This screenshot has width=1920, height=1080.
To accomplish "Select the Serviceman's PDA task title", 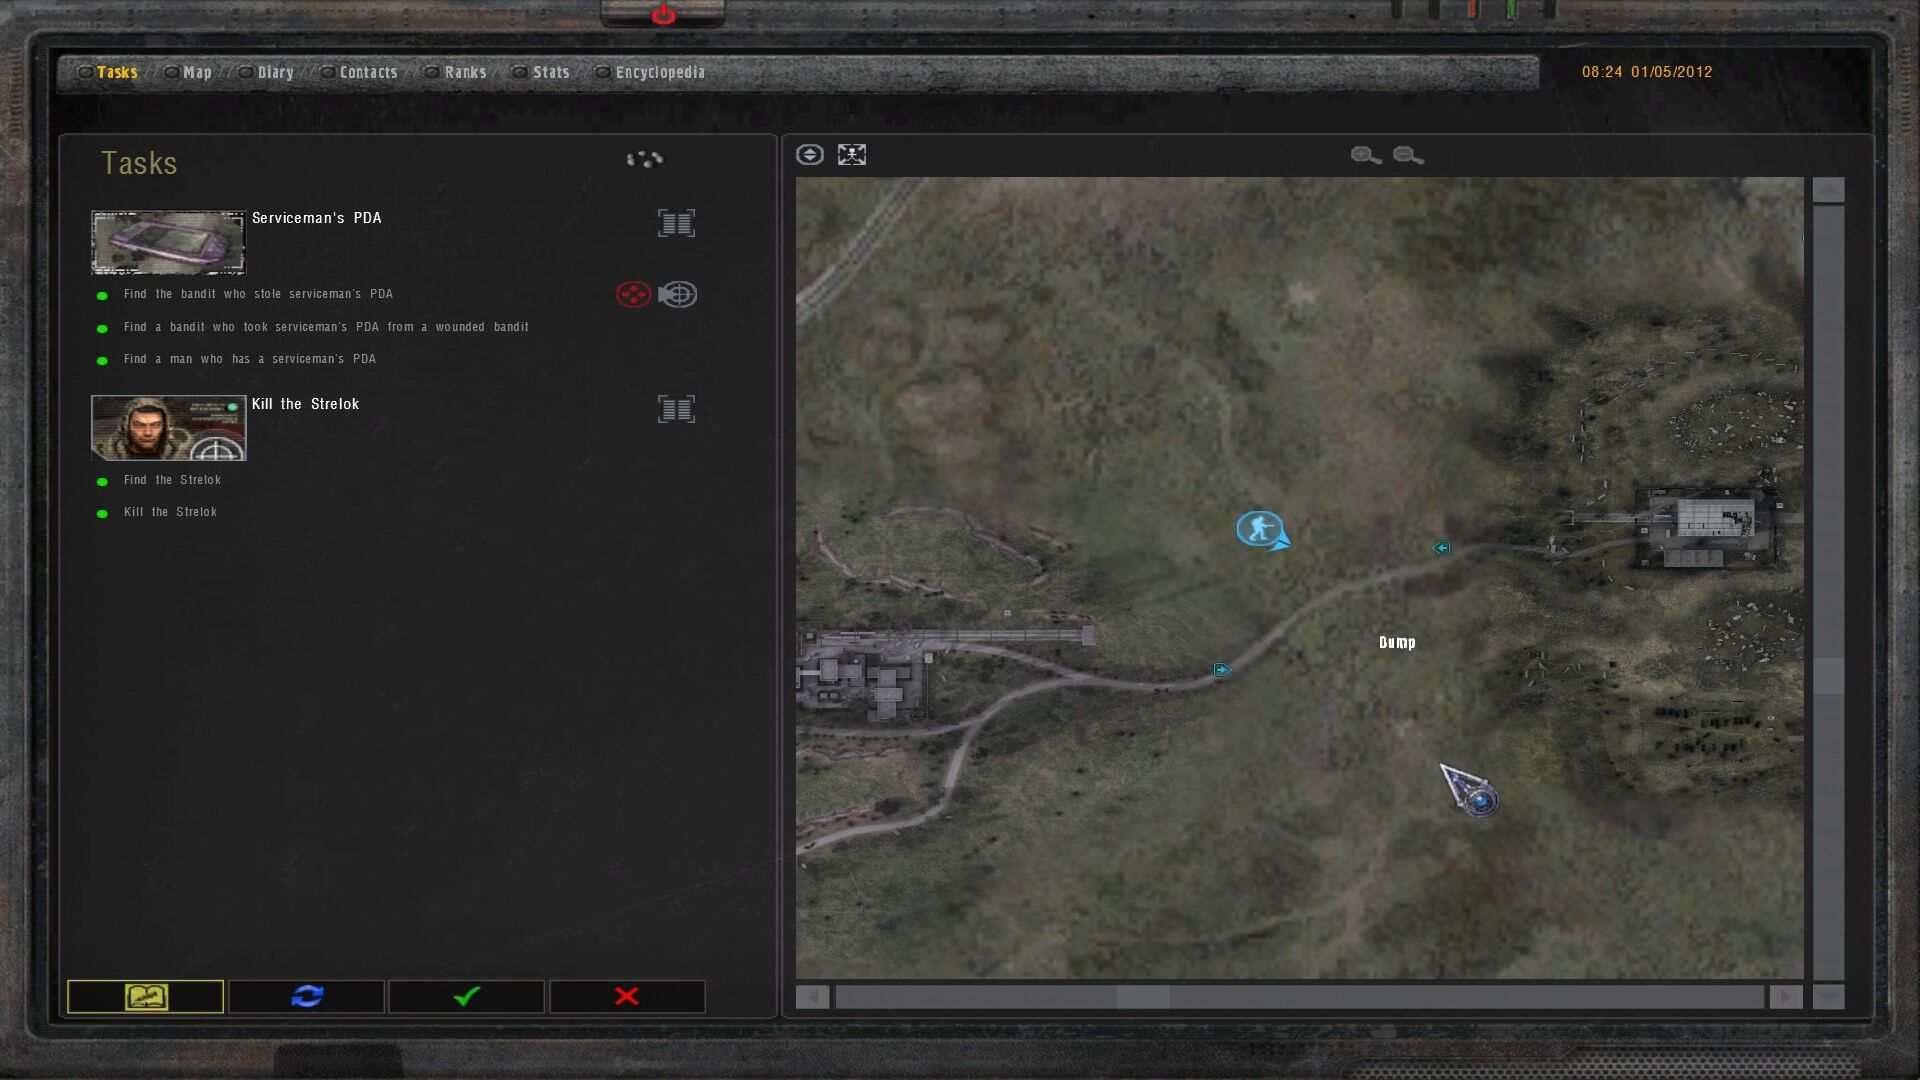I will click(316, 218).
